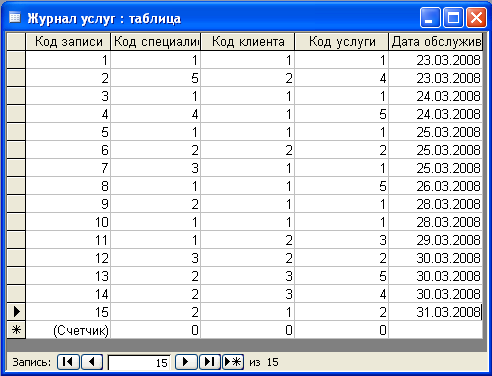Click date cell 31.03.2008 in record 15

436,312
